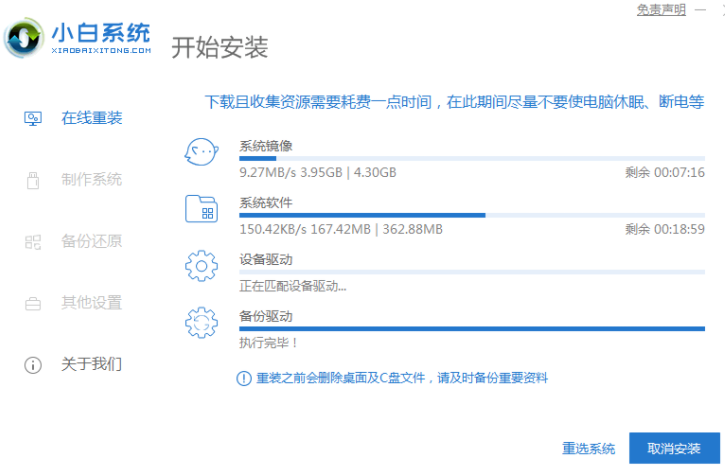Click the 备份驱动 gear icon
The width and height of the screenshot is (725, 465).
(201, 324)
